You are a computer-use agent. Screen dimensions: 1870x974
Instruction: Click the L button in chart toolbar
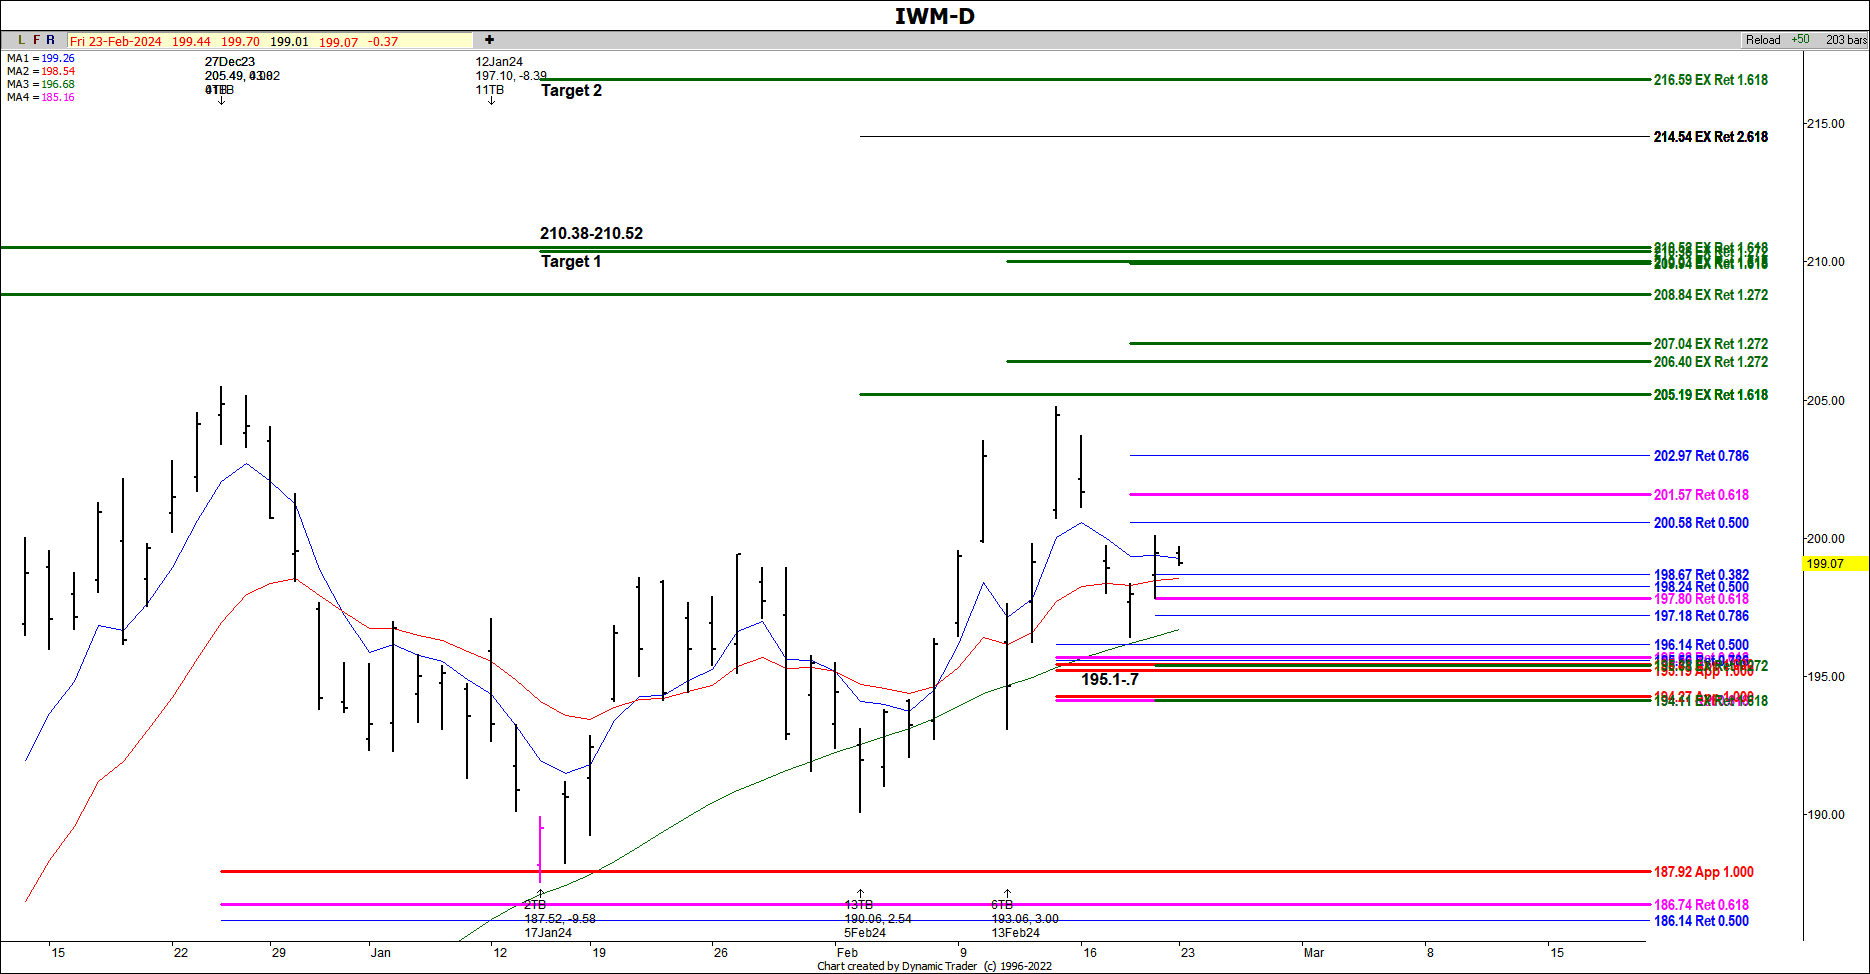point(21,40)
